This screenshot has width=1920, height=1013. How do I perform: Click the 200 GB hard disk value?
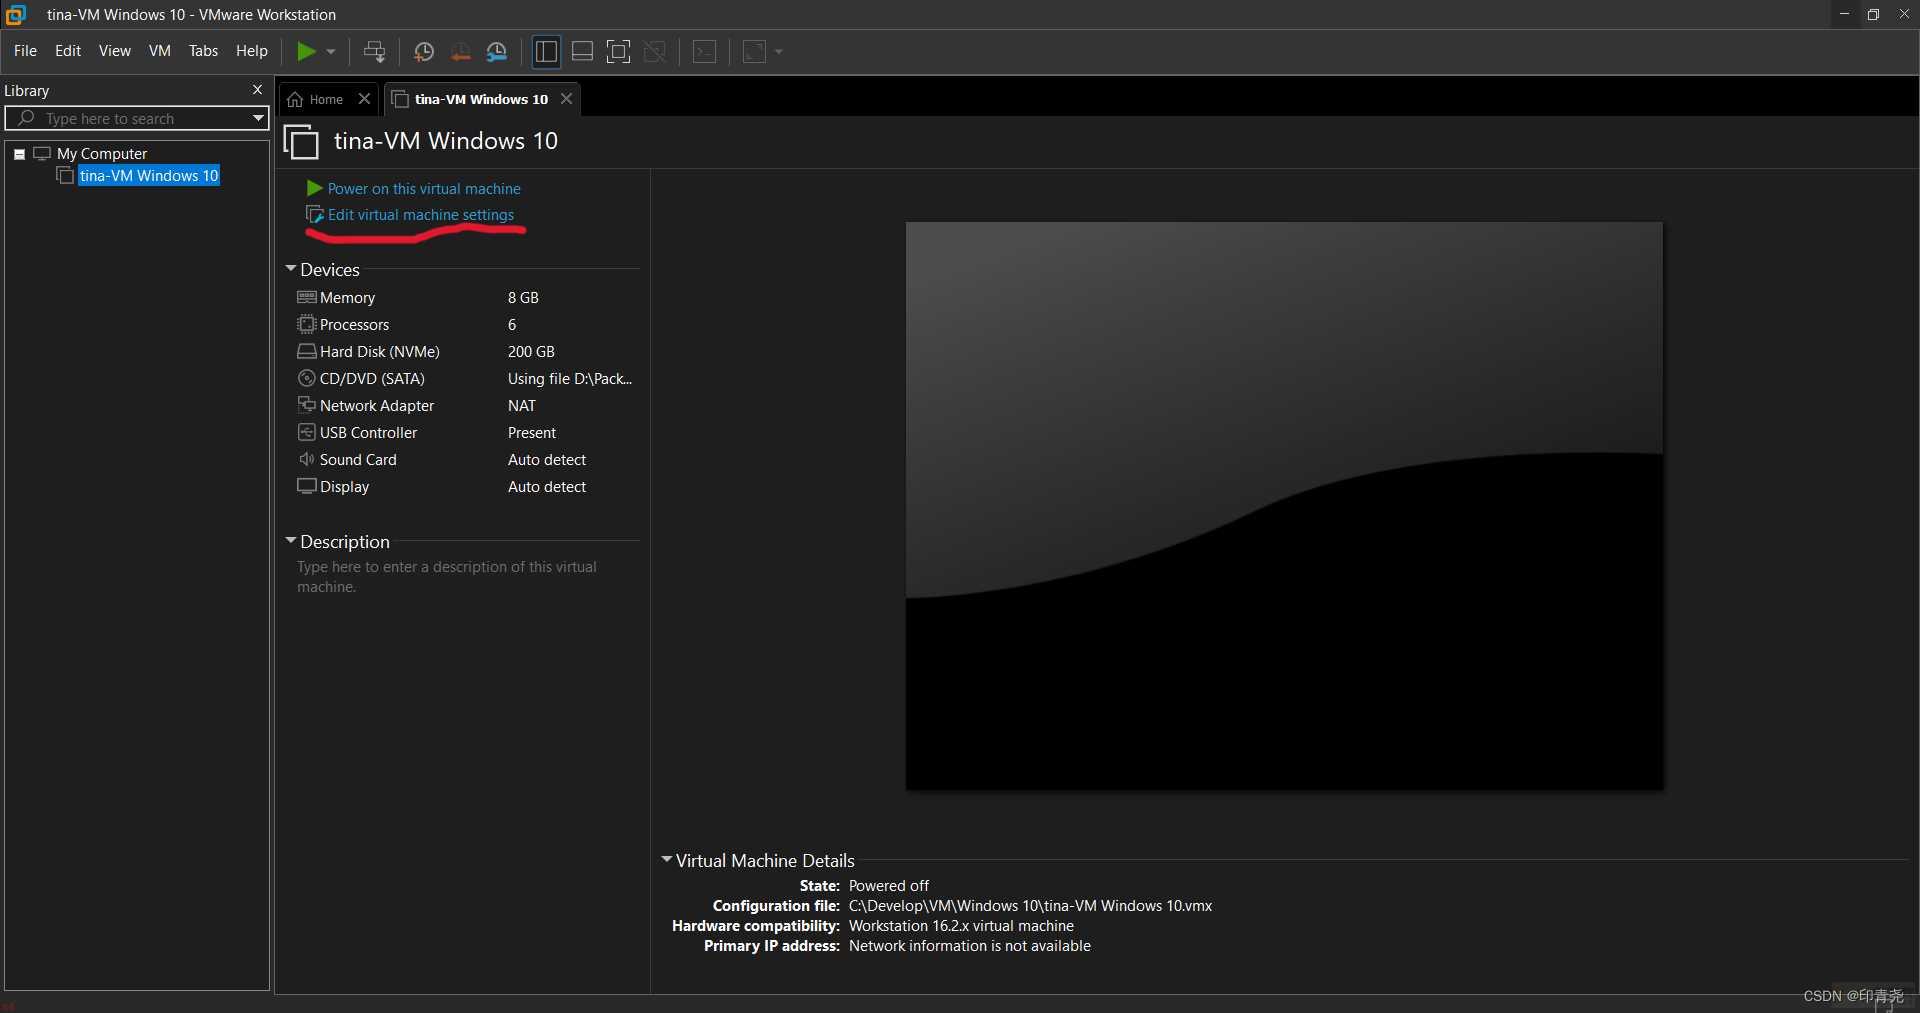(531, 352)
